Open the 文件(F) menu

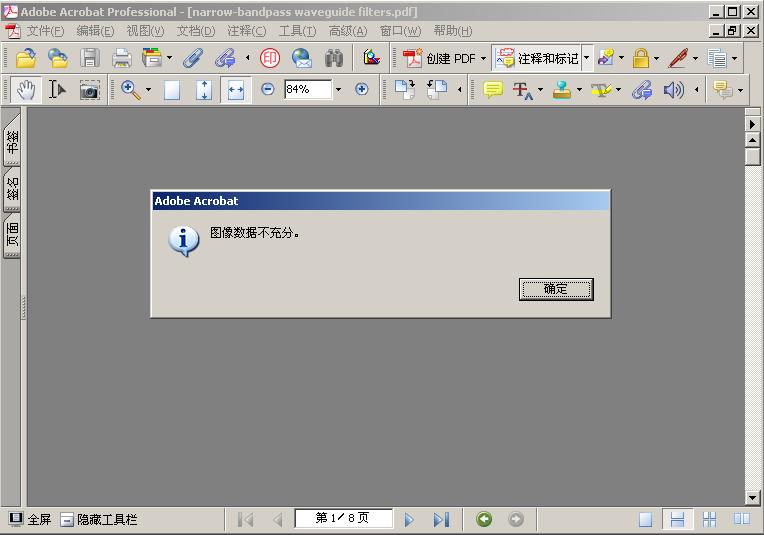click(45, 31)
